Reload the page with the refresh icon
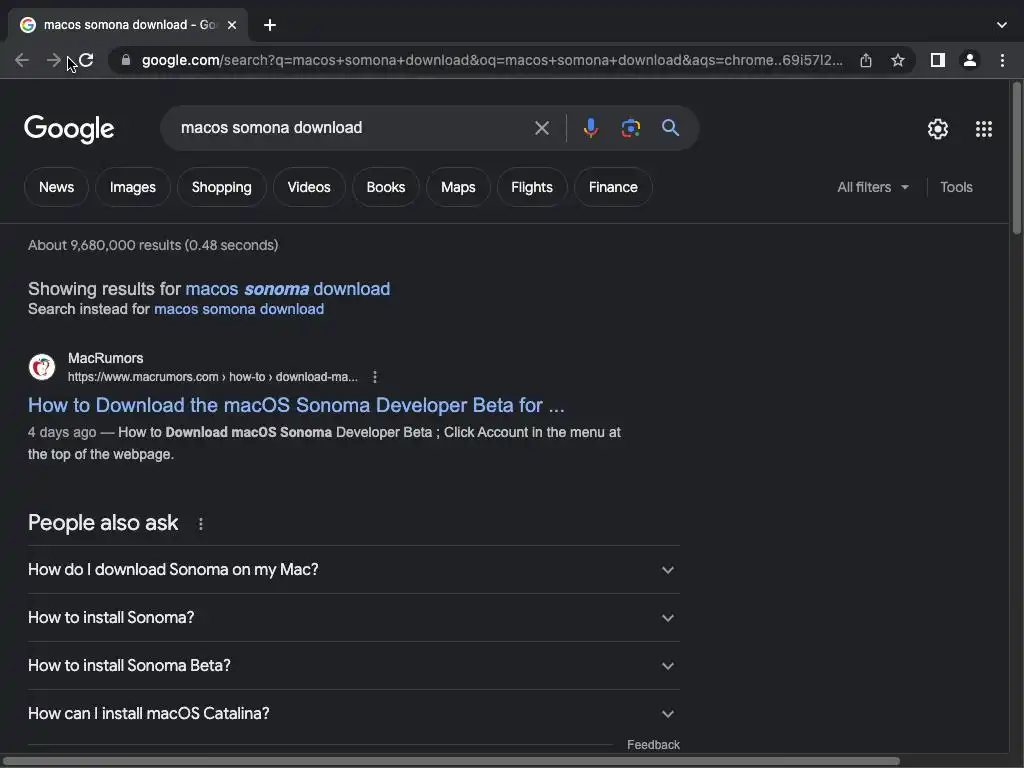The width and height of the screenshot is (1024, 768). point(86,61)
